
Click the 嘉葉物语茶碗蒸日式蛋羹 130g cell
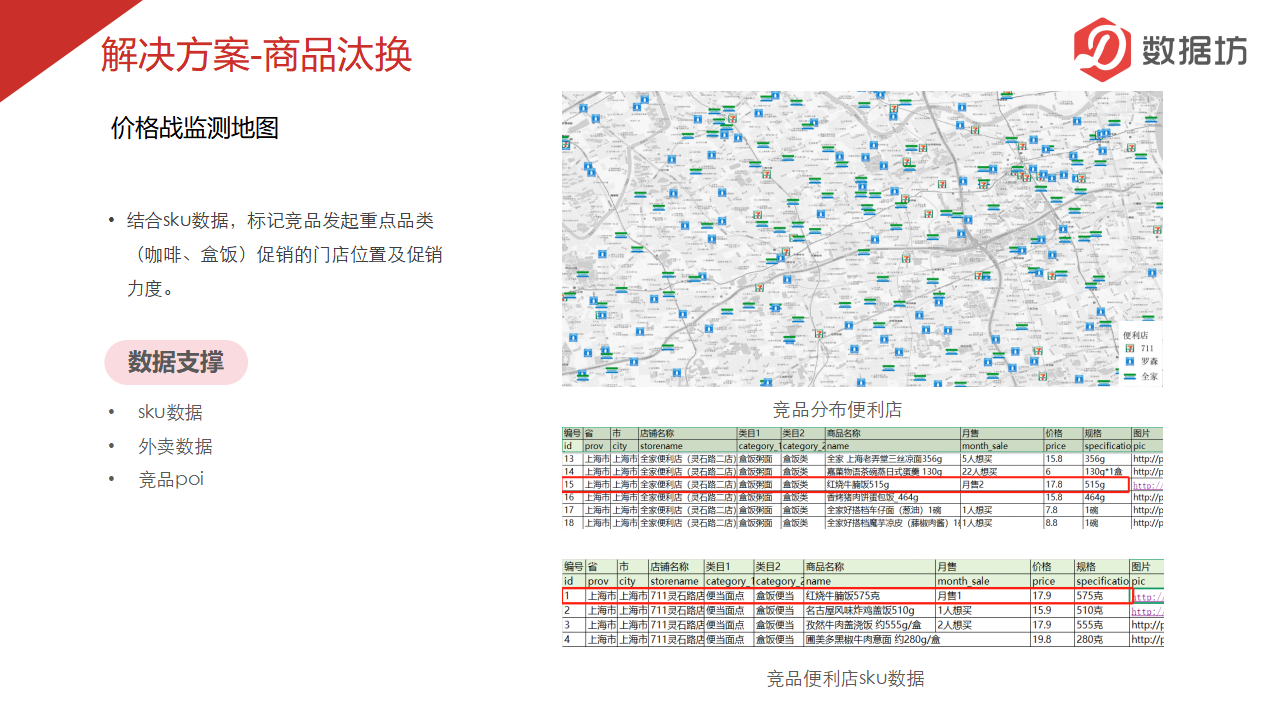892,471
